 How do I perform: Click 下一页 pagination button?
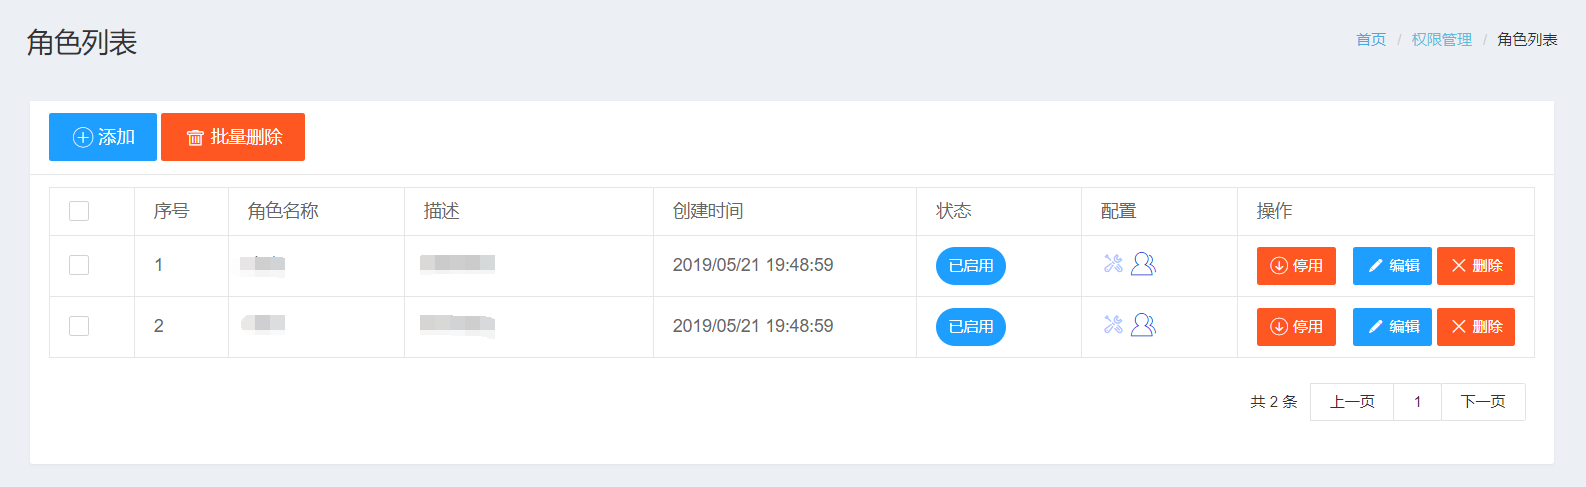click(1483, 402)
